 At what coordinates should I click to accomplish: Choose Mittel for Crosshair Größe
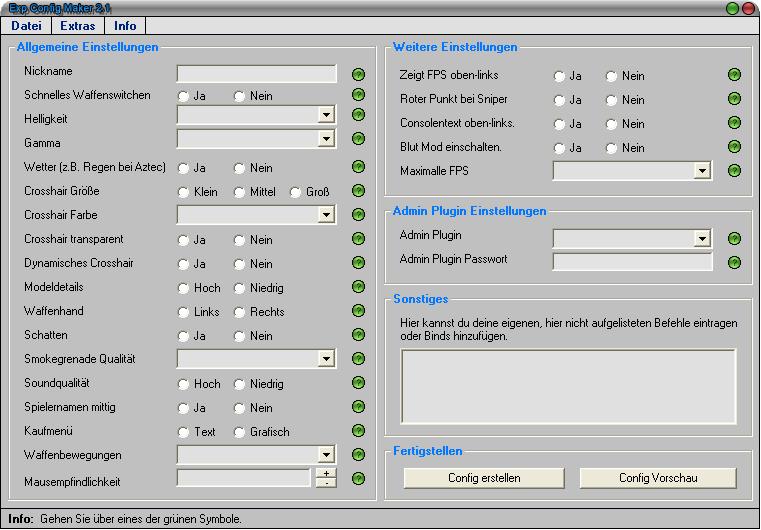click(x=240, y=192)
